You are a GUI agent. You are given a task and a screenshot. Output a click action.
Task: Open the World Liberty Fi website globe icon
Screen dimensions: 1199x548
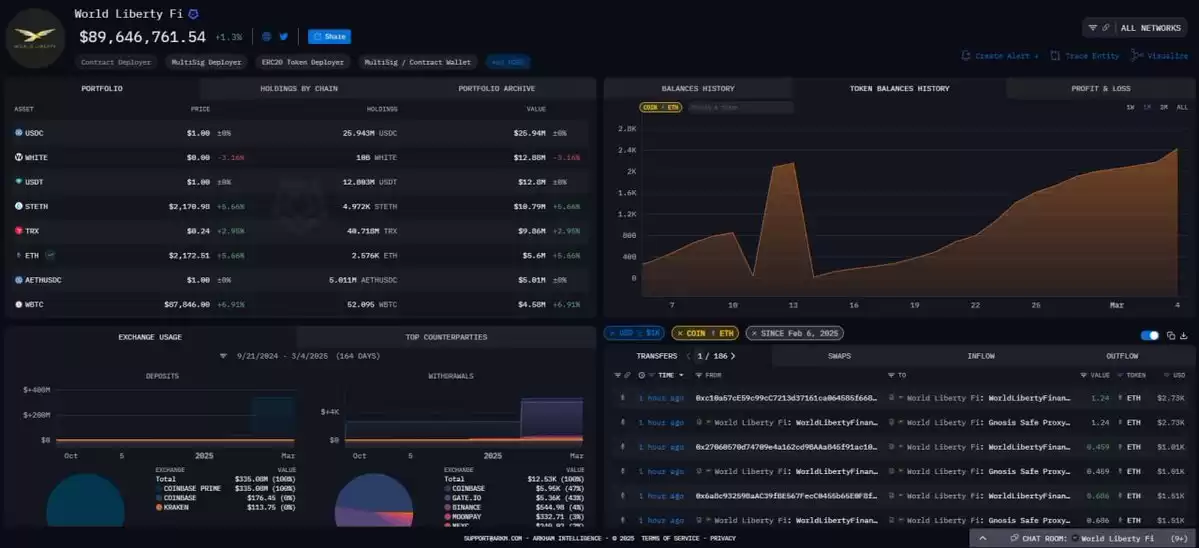[266, 37]
